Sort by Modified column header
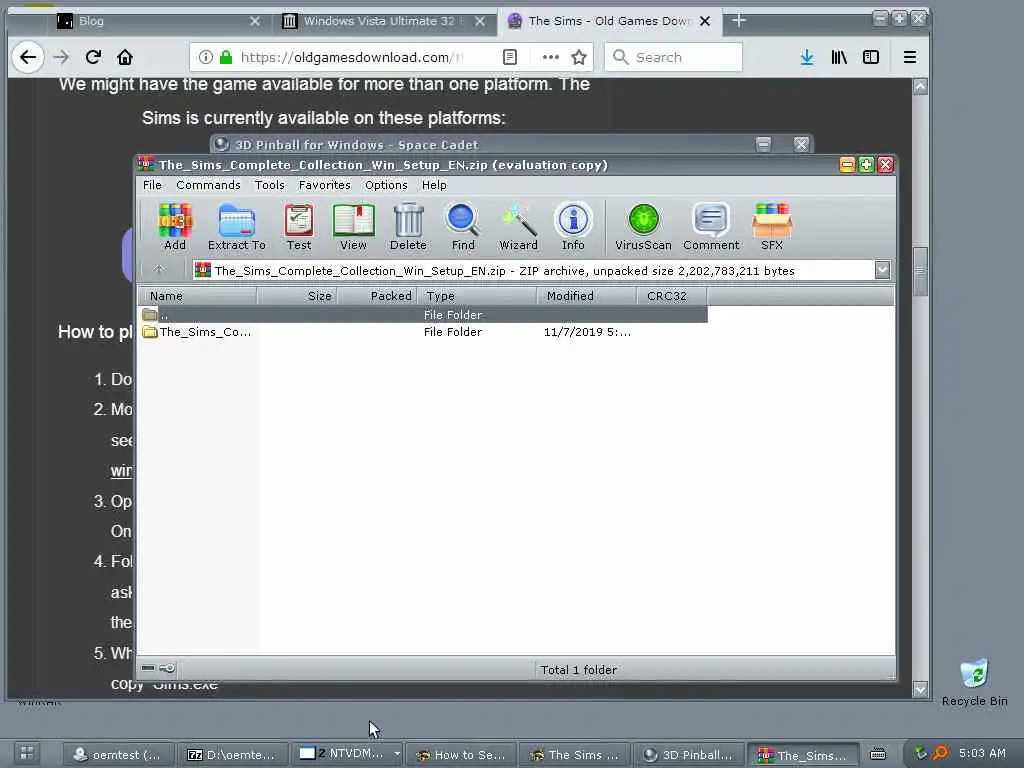 (587, 296)
